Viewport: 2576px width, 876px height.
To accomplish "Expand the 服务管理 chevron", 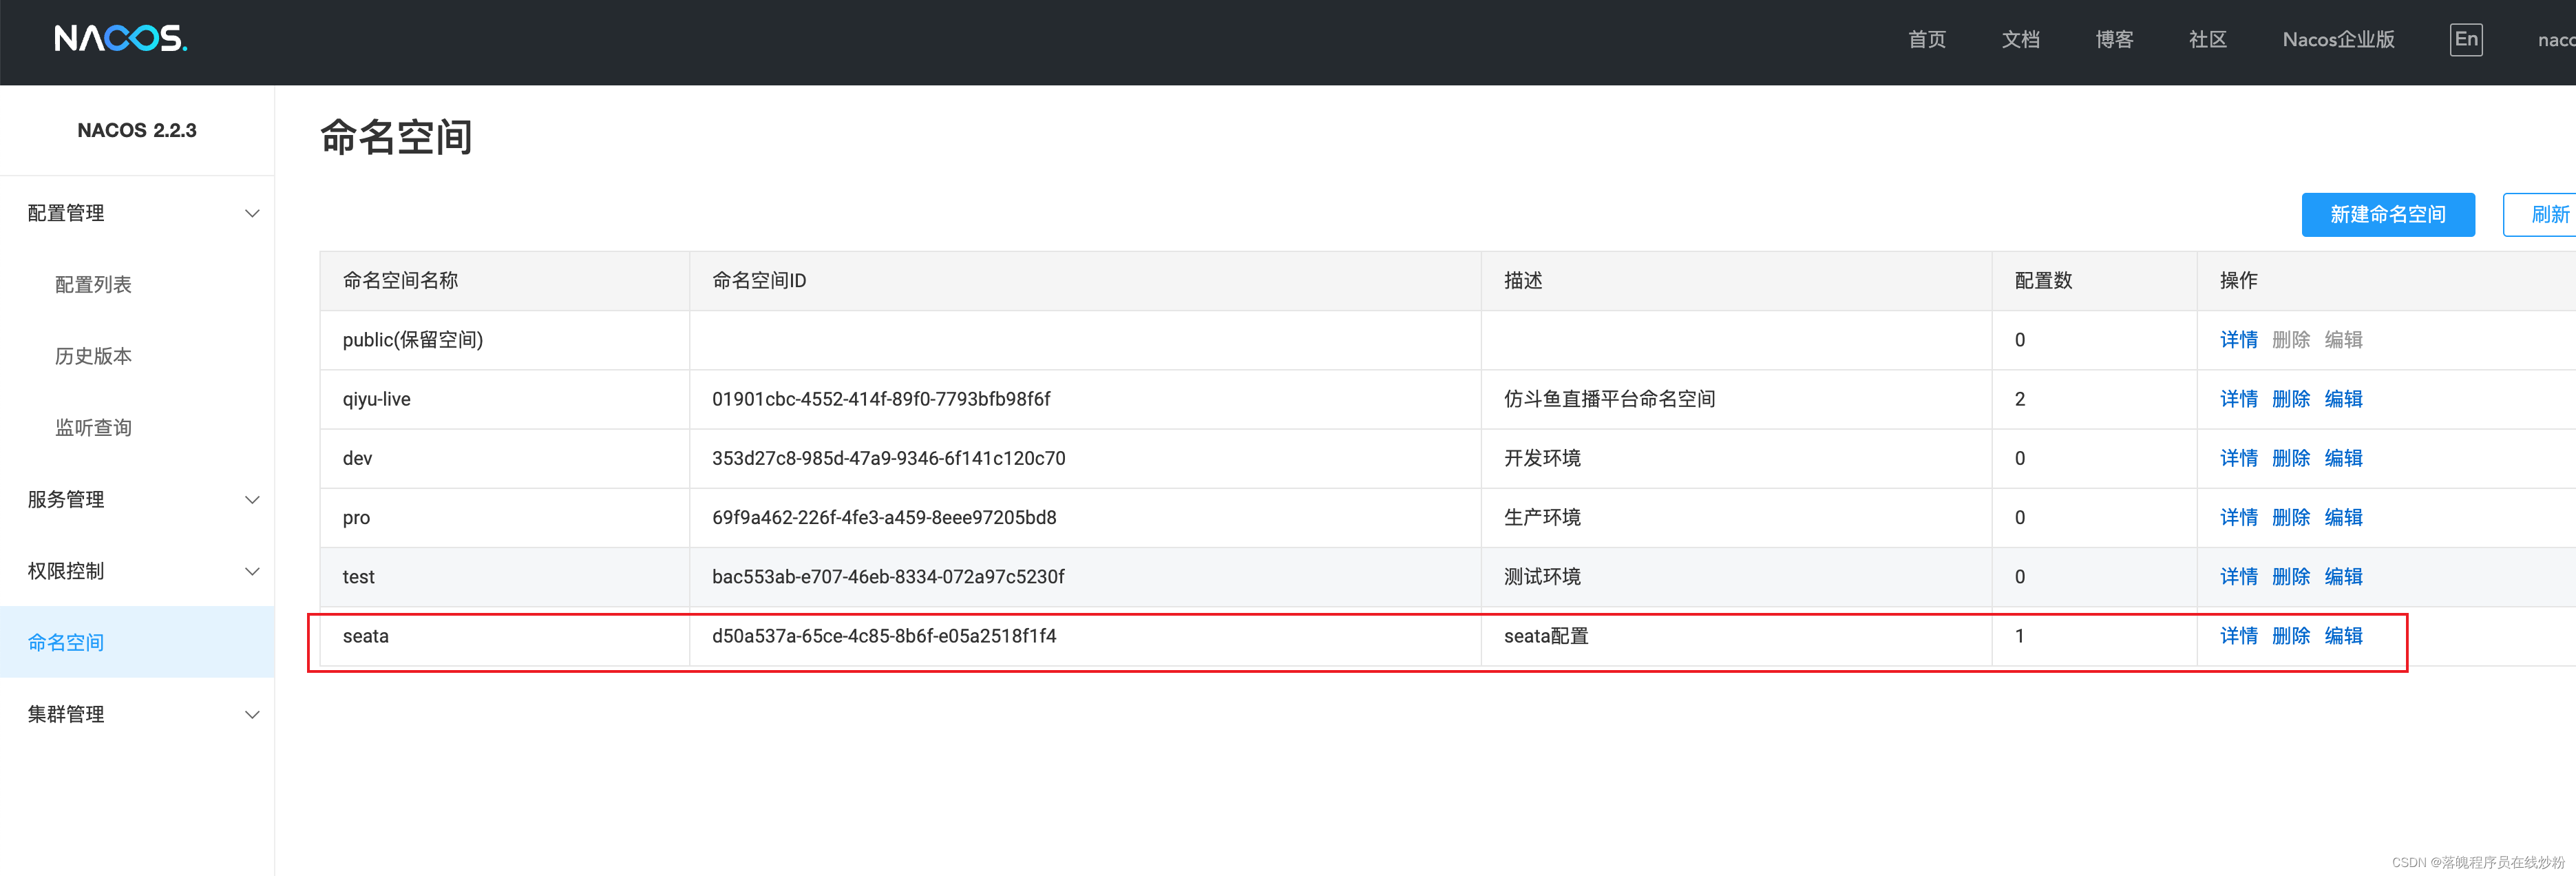I will click(x=252, y=500).
